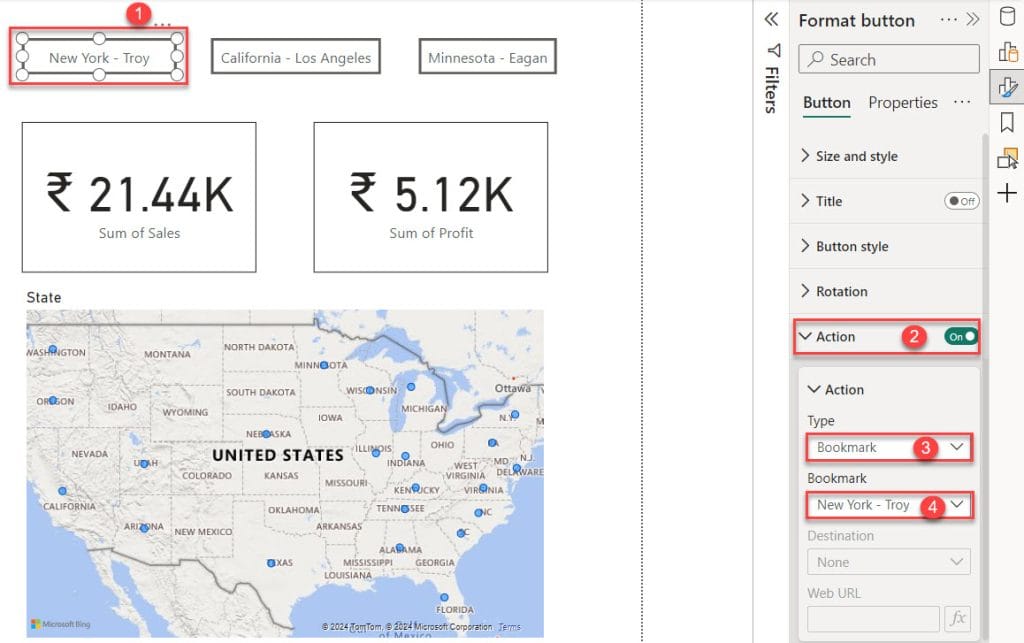Viewport: 1024px width, 643px height.
Task: Click the fx conditional formatting button
Action: point(957,618)
